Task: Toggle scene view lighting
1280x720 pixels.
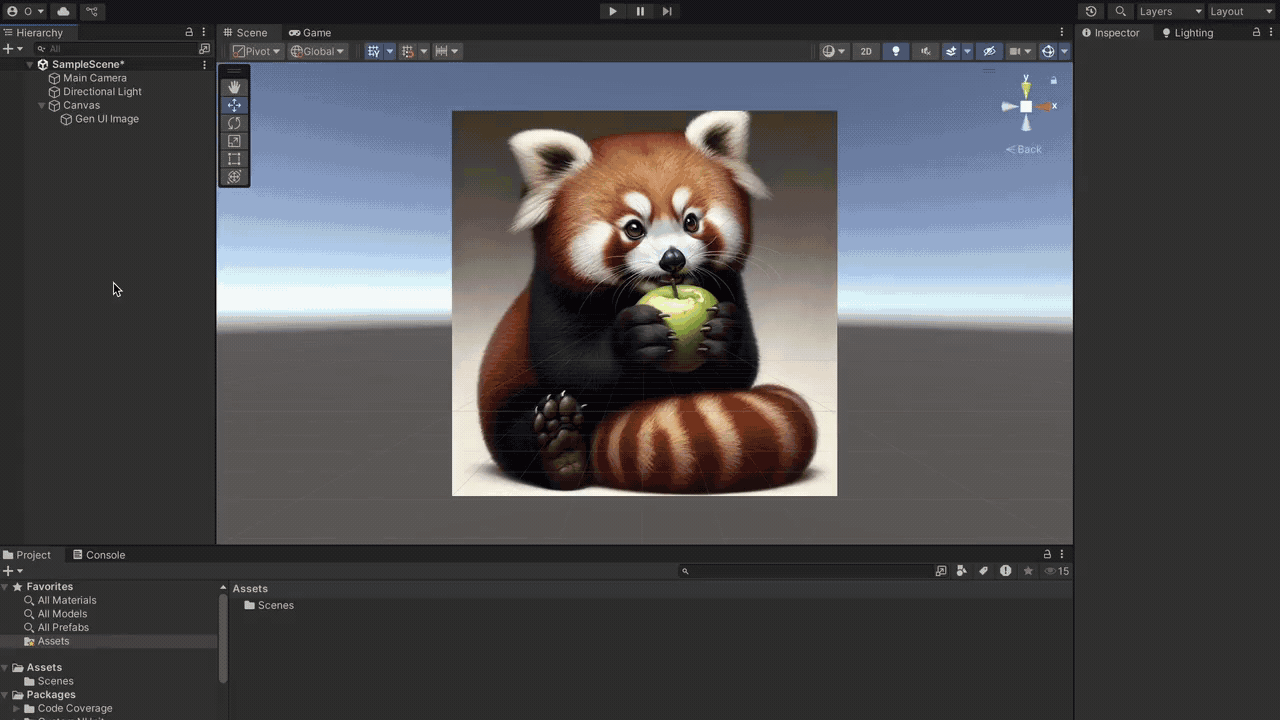Action: click(896, 51)
